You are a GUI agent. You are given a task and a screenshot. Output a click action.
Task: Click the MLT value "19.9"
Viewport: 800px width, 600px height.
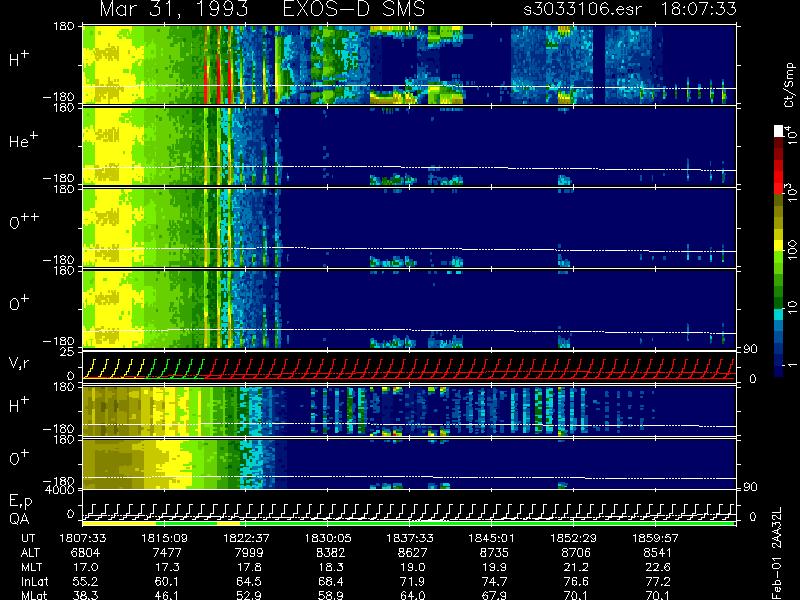click(x=494, y=567)
